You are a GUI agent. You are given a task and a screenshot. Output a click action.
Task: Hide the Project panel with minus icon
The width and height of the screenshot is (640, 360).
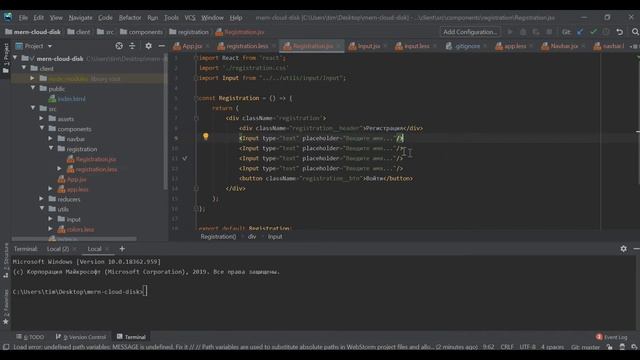(x=162, y=46)
